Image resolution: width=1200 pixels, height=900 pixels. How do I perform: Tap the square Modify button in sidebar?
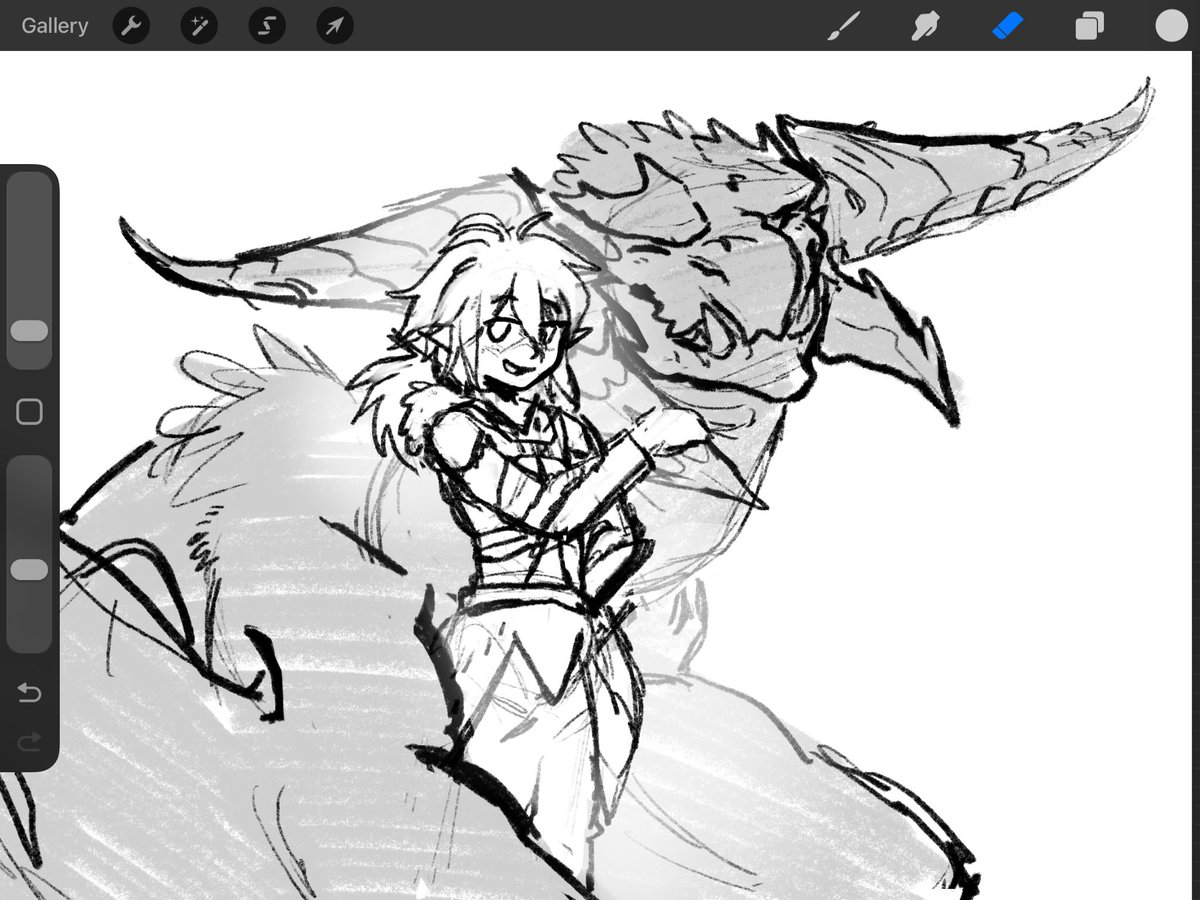(29, 412)
